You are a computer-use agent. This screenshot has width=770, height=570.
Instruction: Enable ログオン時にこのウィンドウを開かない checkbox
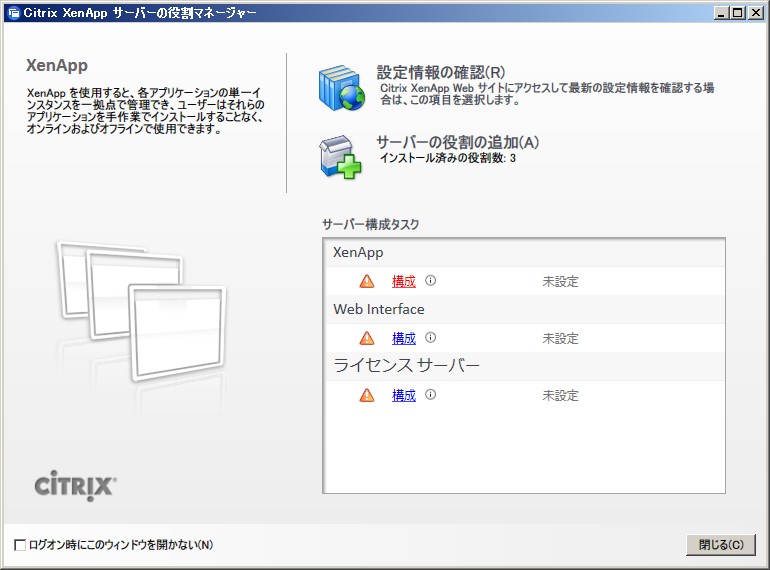pos(21,545)
